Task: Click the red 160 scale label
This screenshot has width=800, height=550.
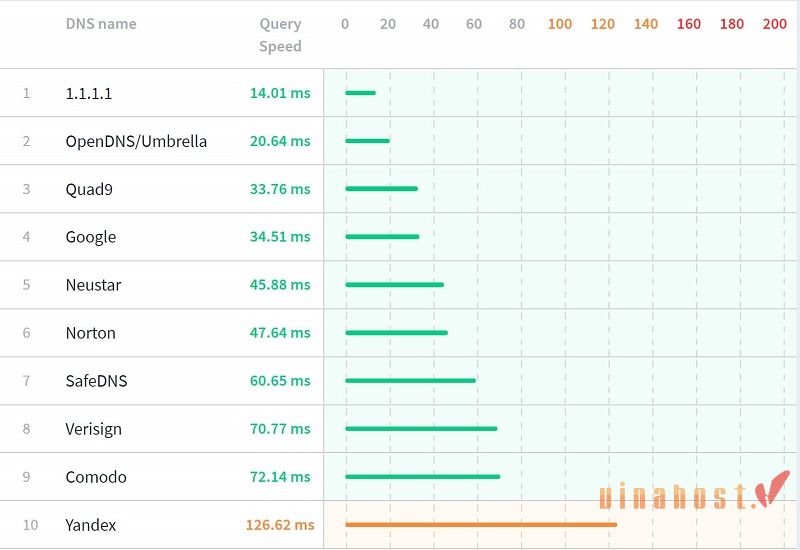Action: coord(689,24)
